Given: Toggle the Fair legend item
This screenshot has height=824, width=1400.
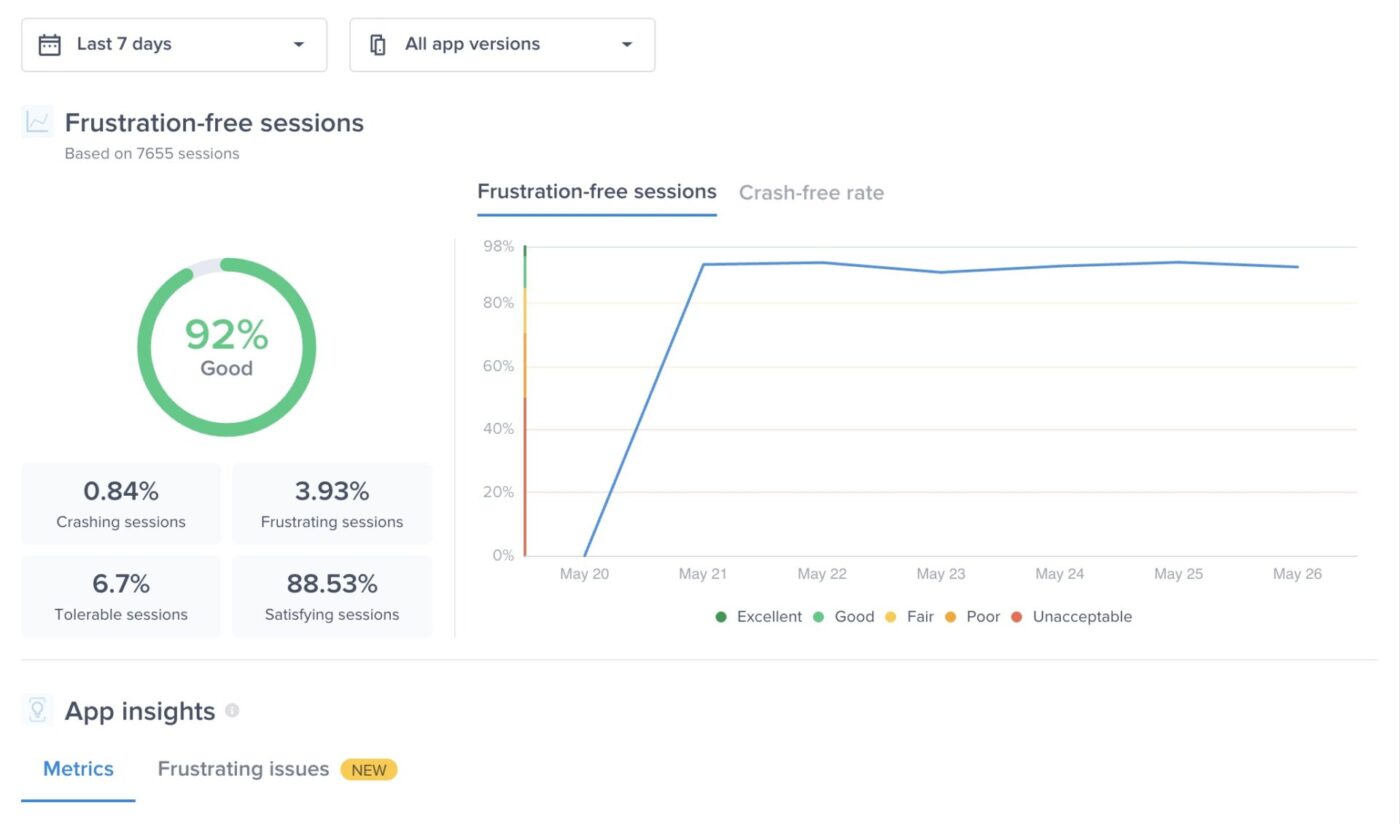Looking at the screenshot, I should 909,617.
